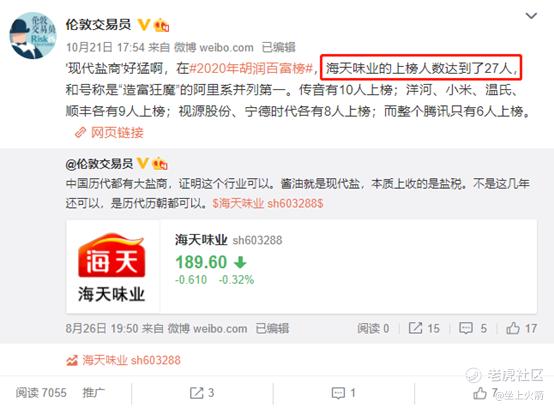Click the orange V verified badge beside the top username
The height and width of the screenshot is (408, 554).
(143, 24)
